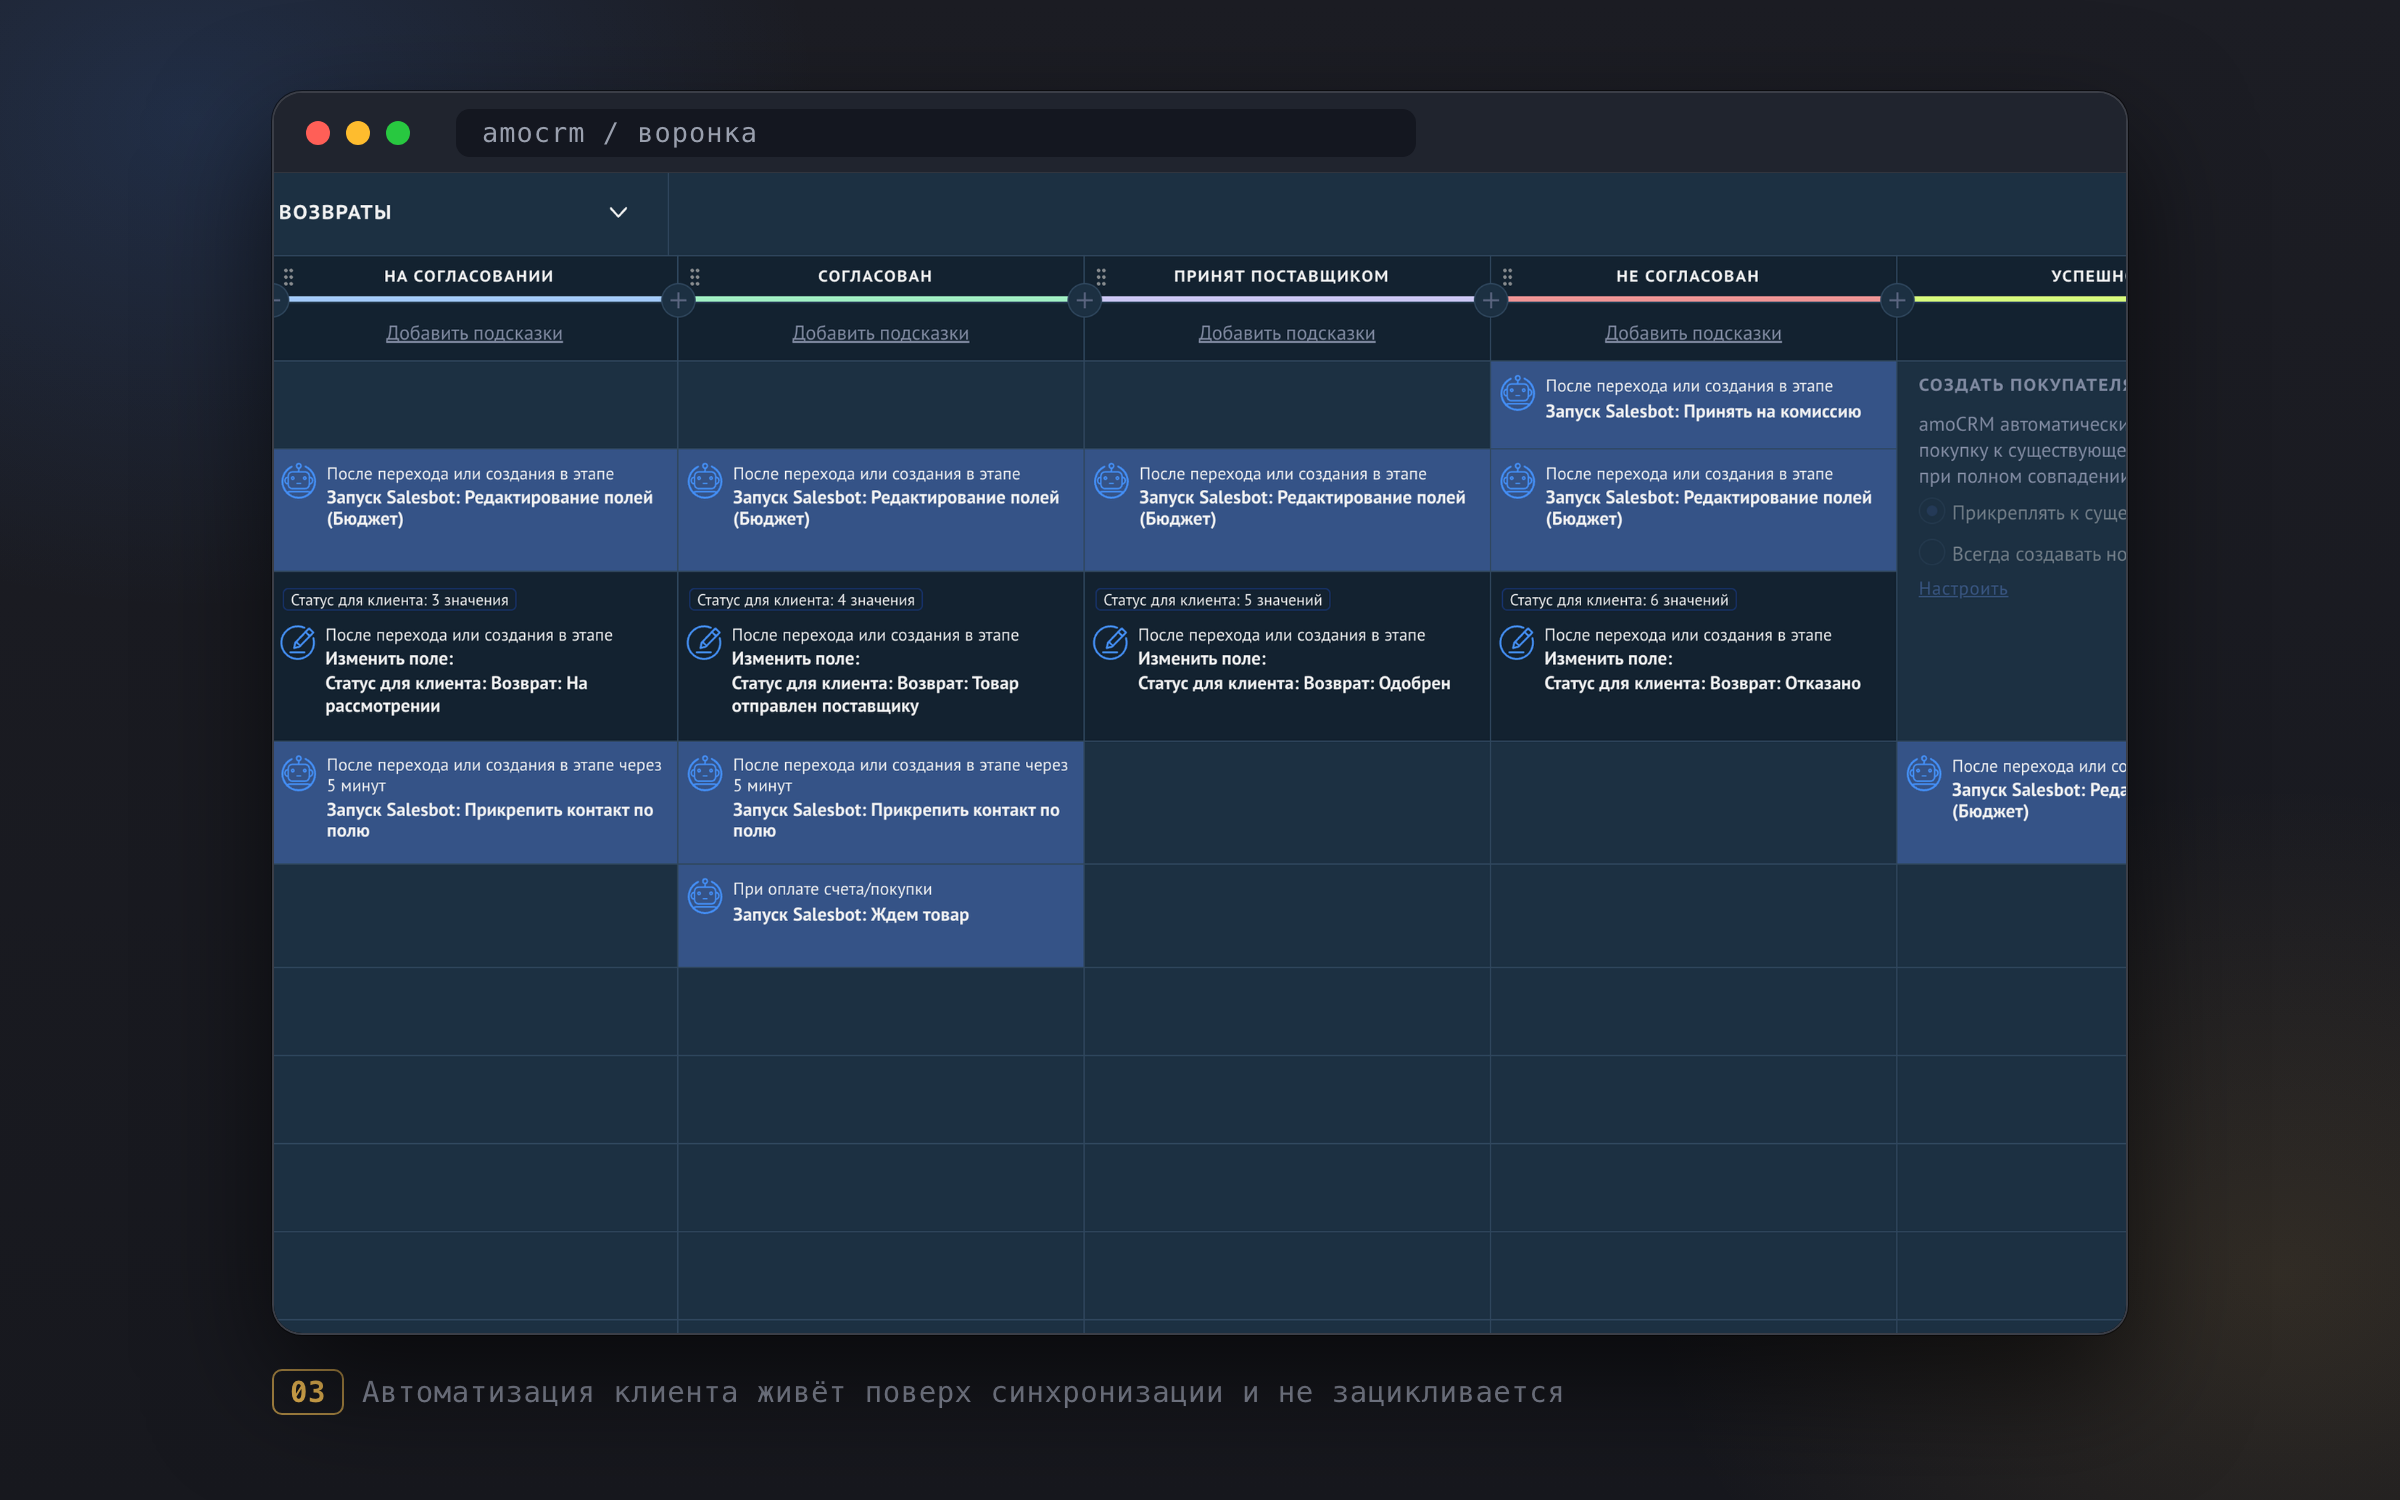The width and height of the screenshot is (2400, 1500).
Task: Click При оплате счета/покупки trigger text
Action: pyautogui.click(x=832, y=889)
